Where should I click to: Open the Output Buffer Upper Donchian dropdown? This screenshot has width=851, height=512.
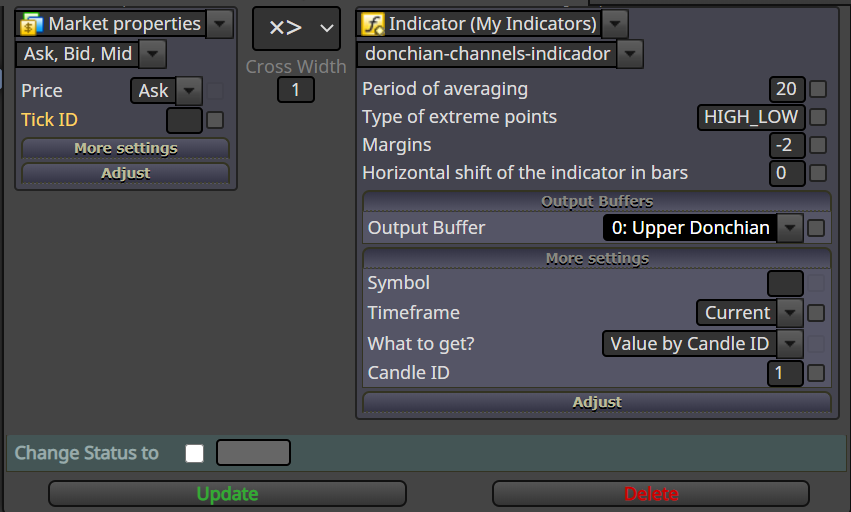point(790,228)
